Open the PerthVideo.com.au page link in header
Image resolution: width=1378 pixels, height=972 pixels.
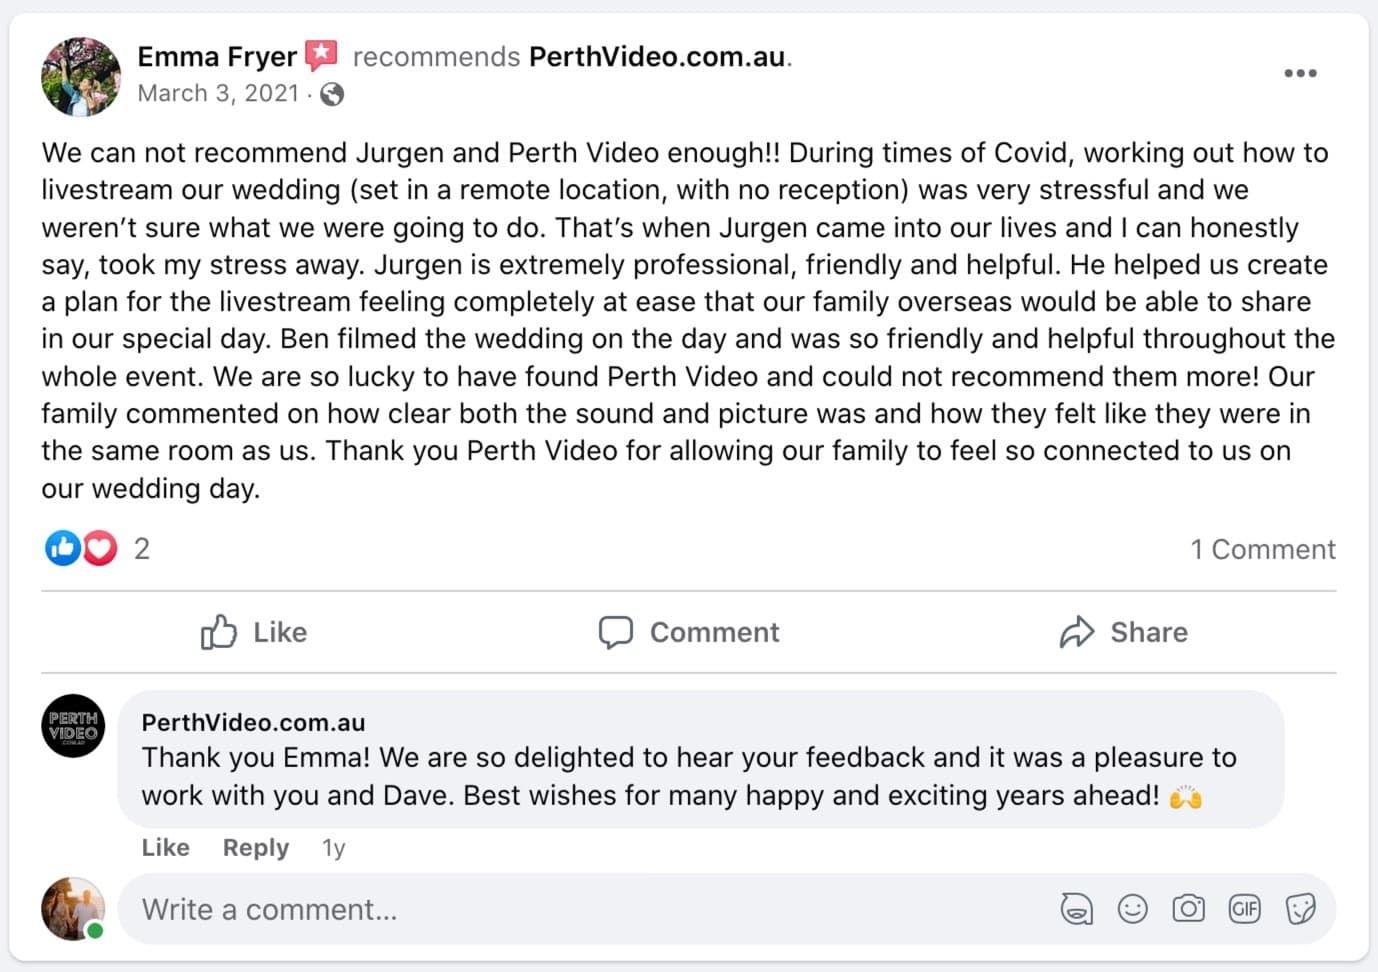(656, 57)
